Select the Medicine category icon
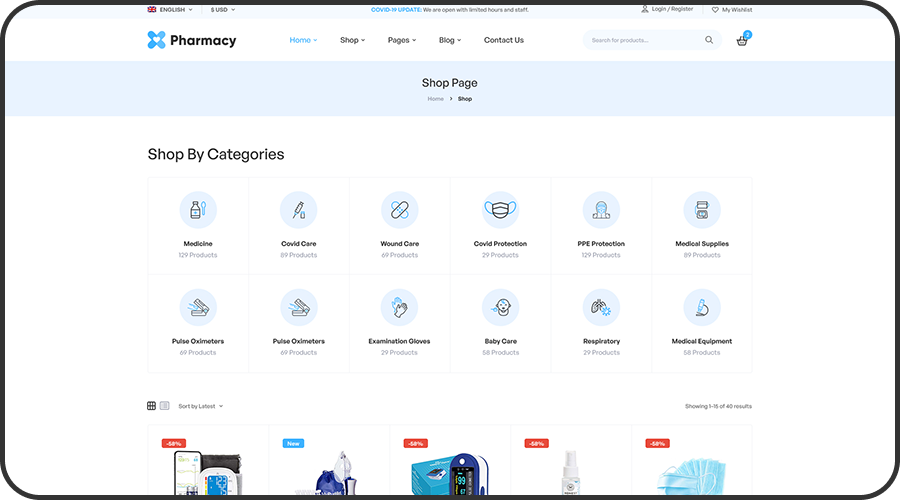 [x=198, y=210]
